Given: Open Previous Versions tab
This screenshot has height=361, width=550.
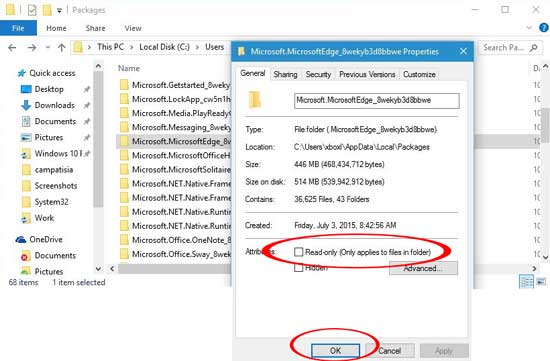Looking at the screenshot, I should (x=367, y=74).
